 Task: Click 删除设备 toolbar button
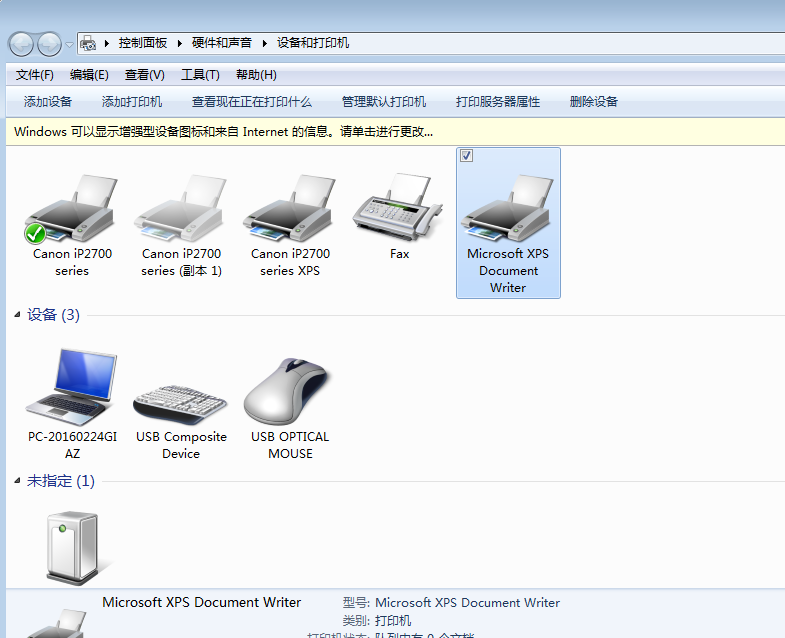[x=593, y=102]
